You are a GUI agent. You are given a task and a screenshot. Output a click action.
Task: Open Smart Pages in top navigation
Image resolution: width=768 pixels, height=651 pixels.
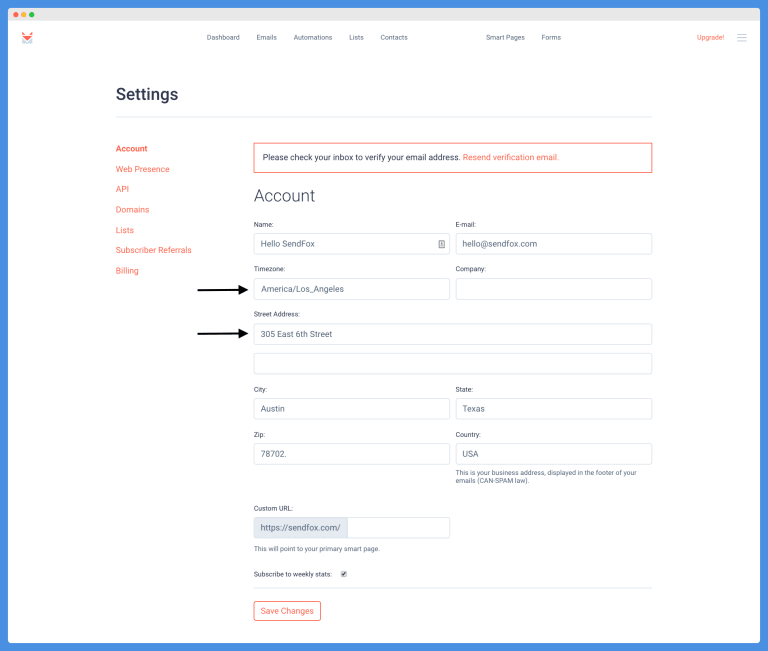(505, 37)
